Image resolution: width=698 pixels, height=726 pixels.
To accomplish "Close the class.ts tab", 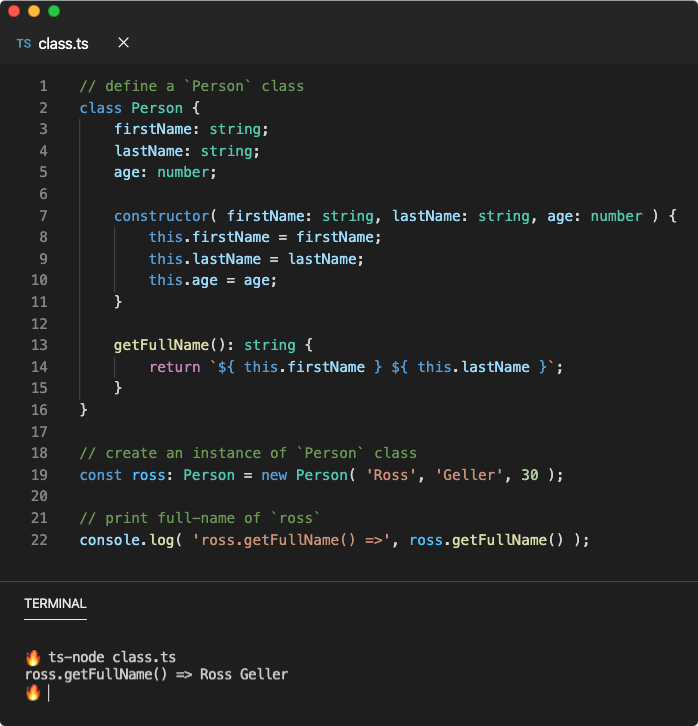I will pyautogui.click(x=124, y=43).
